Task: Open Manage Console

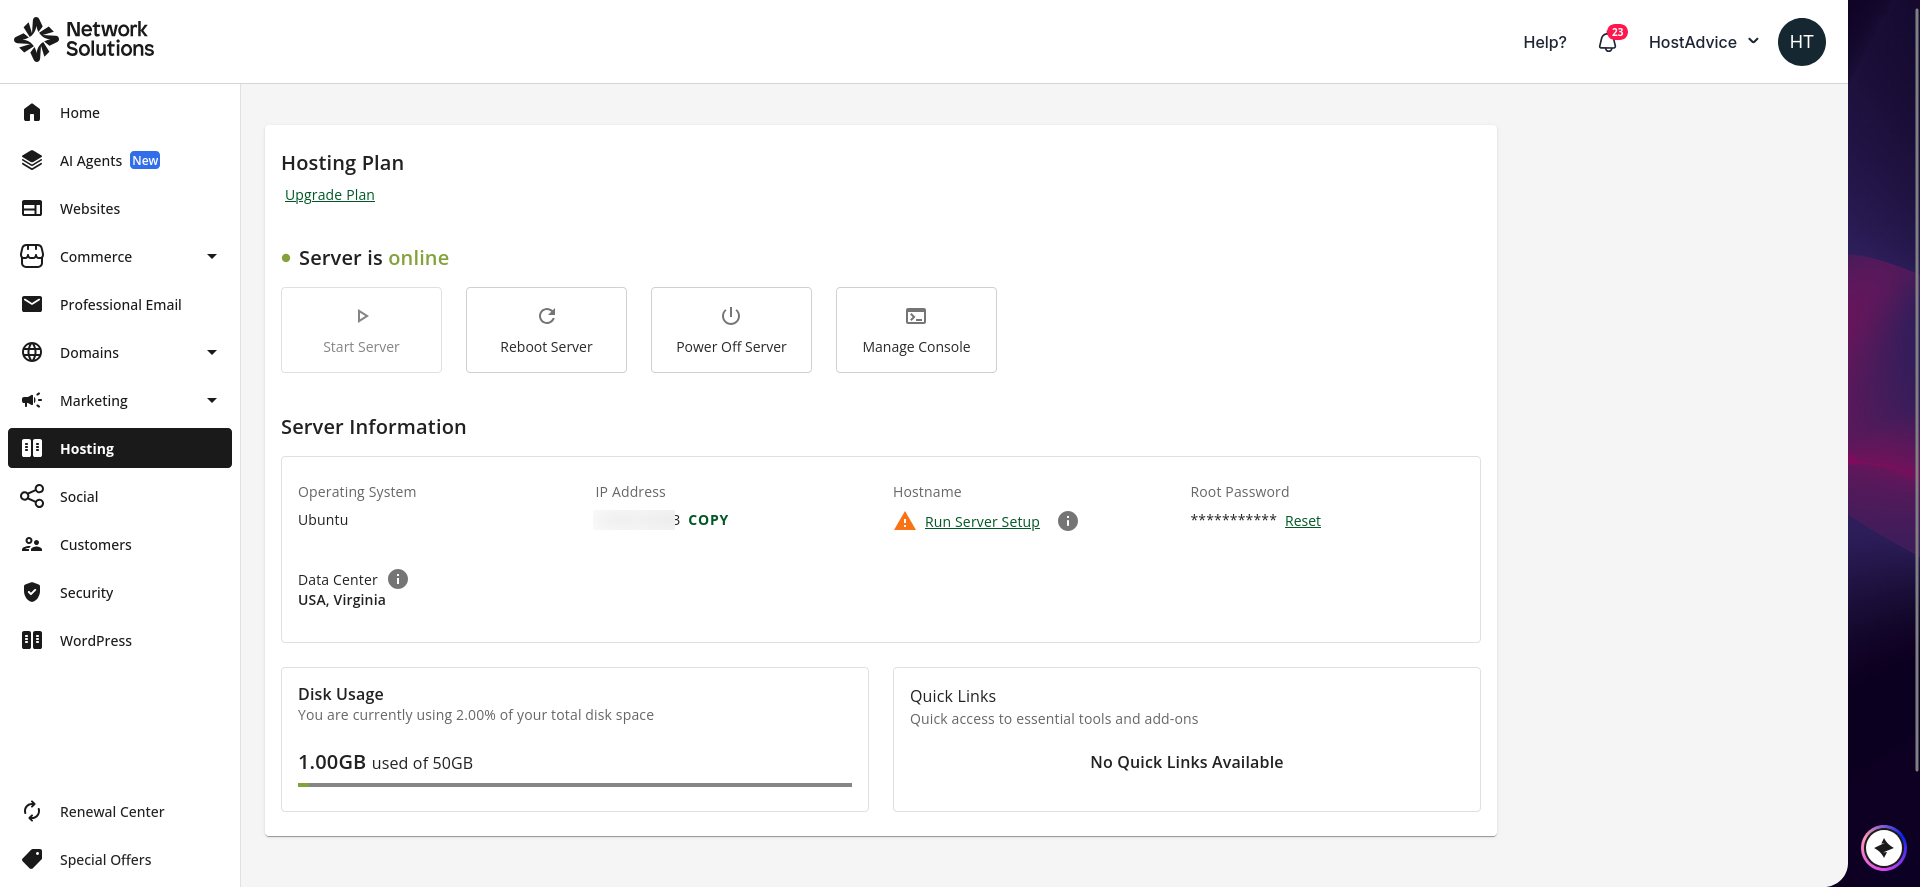Action: (916, 330)
